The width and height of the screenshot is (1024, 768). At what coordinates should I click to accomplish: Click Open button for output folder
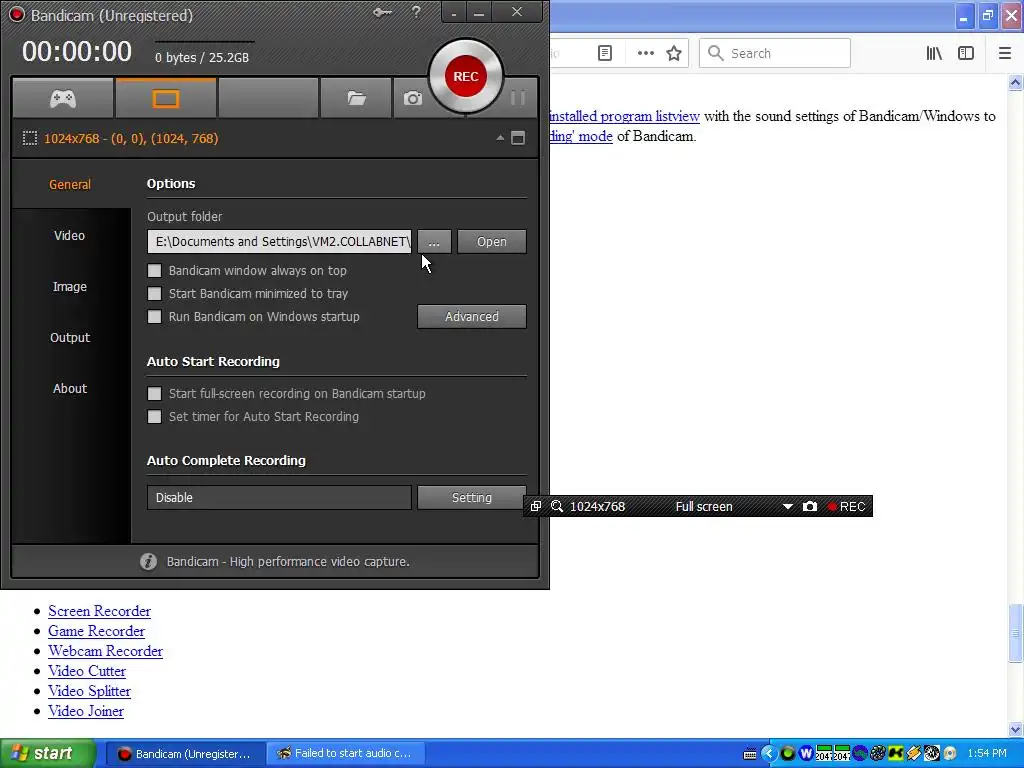[x=492, y=242]
